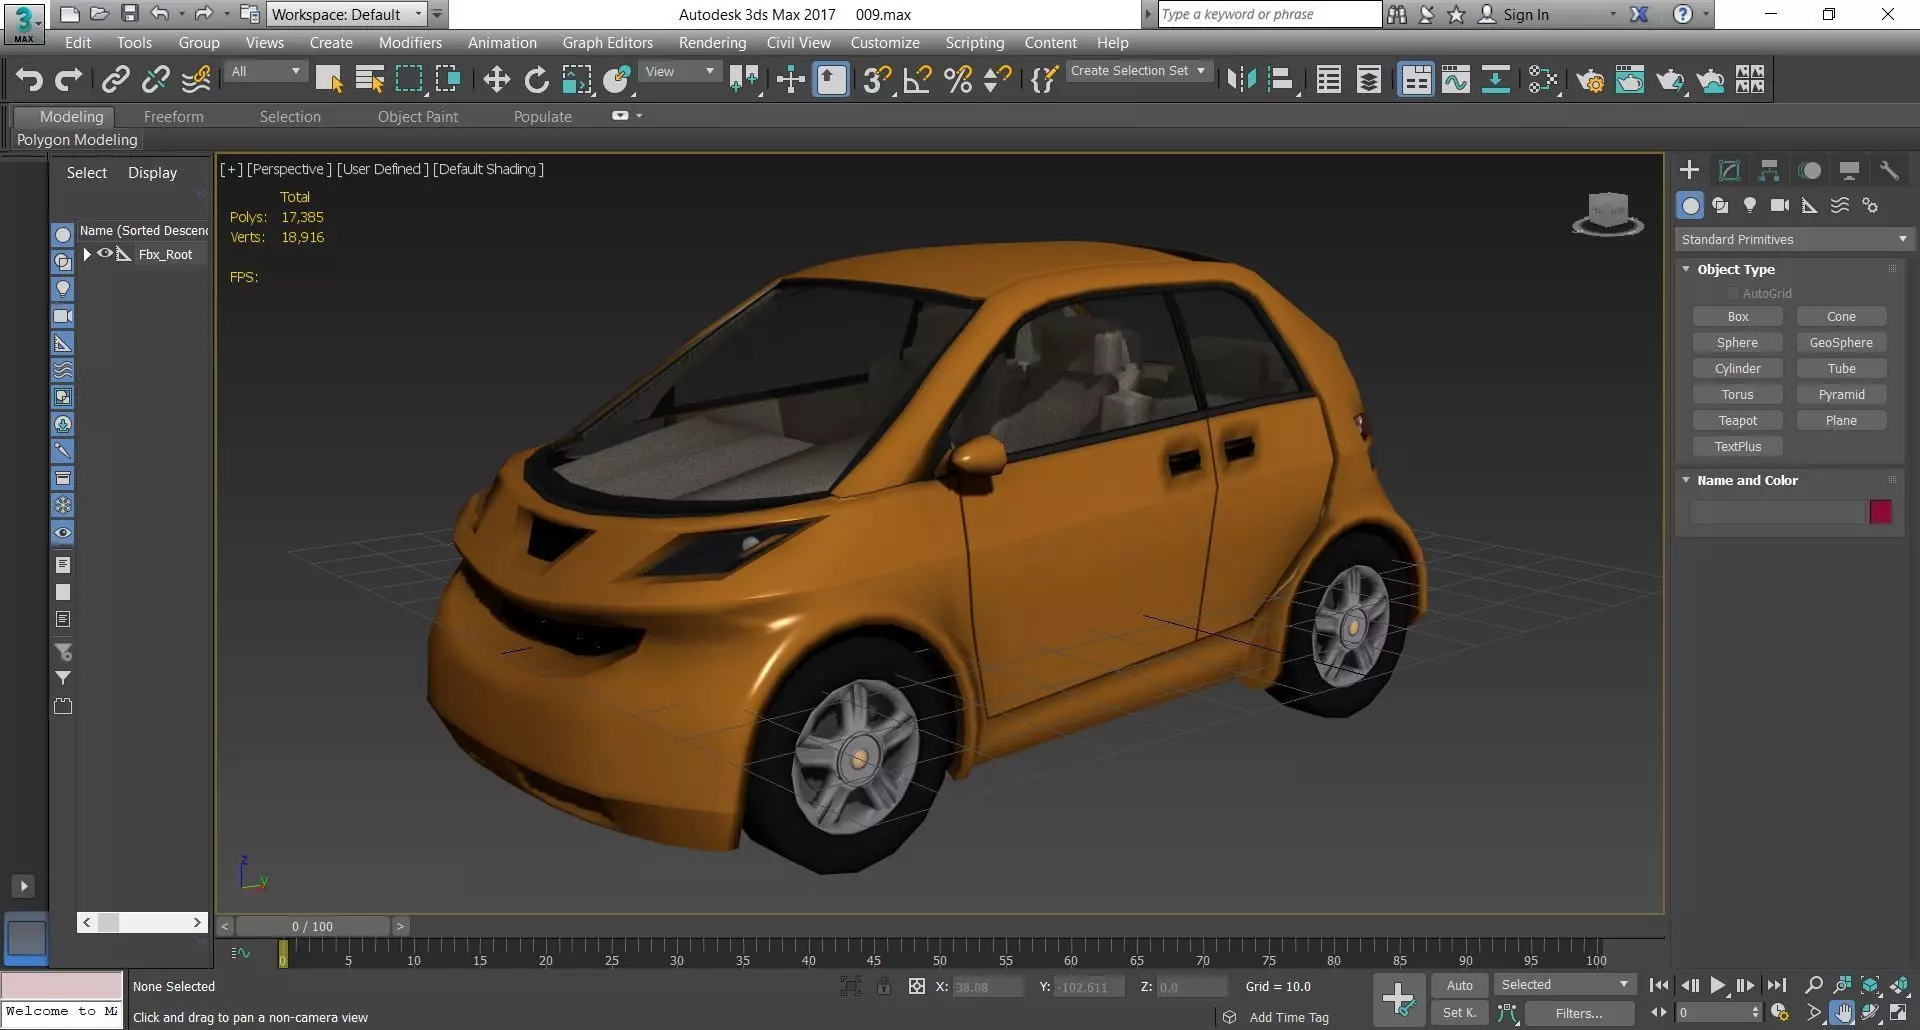Open the Utilities wrench panel tab

point(1889,170)
